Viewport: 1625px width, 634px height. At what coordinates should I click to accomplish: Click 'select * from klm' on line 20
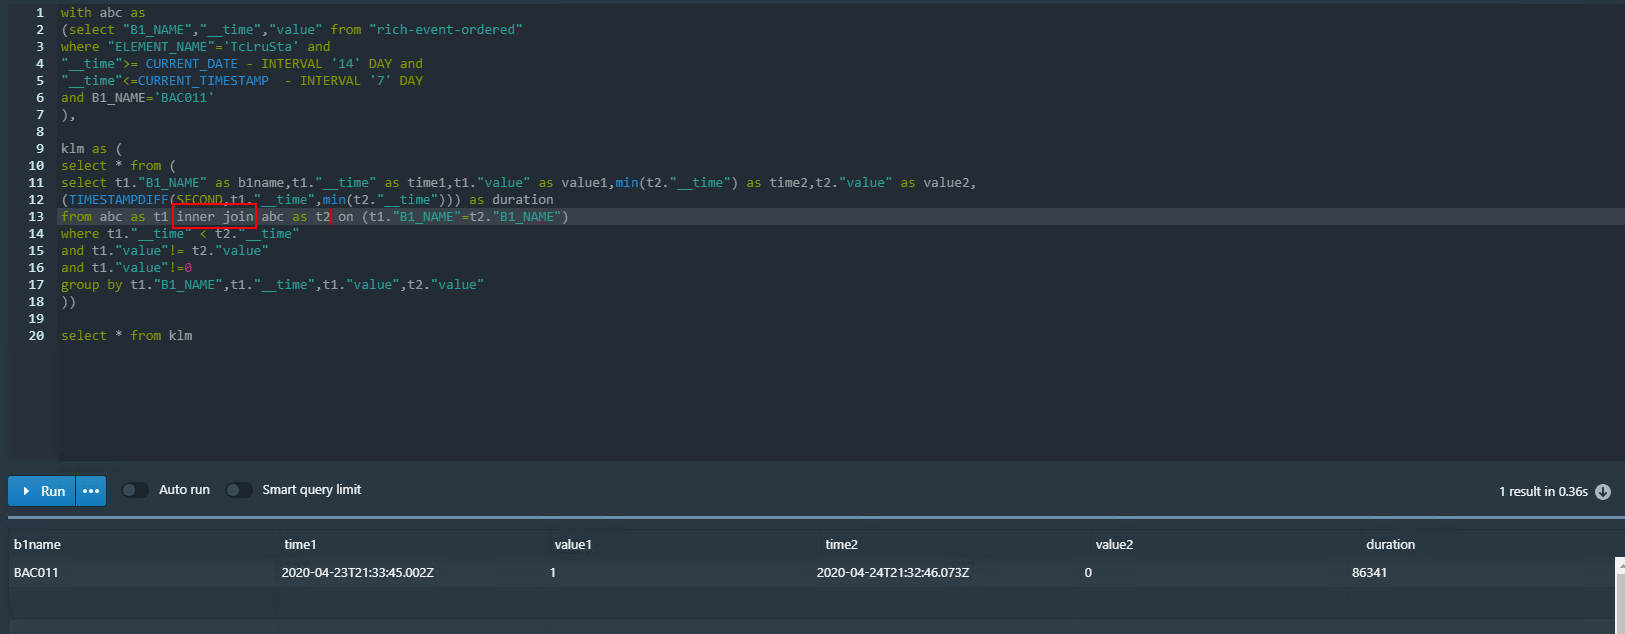(x=126, y=336)
